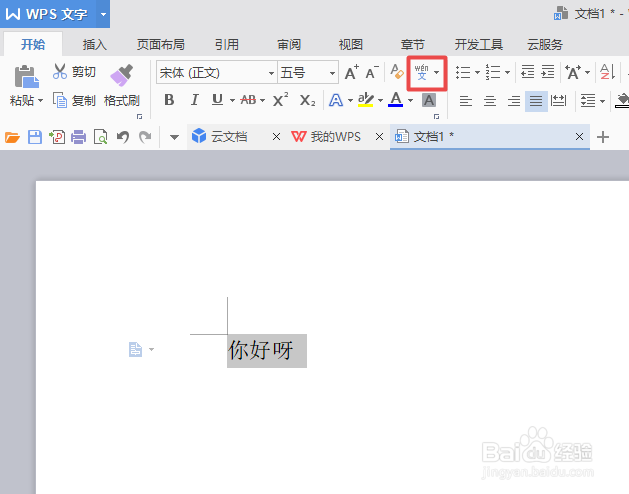Undo last action

point(123,137)
